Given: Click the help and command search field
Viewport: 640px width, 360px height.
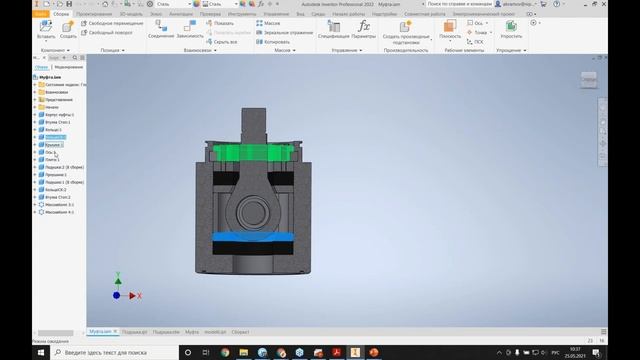Looking at the screenshot, I should pyautogui.click(x=459, y=4).
